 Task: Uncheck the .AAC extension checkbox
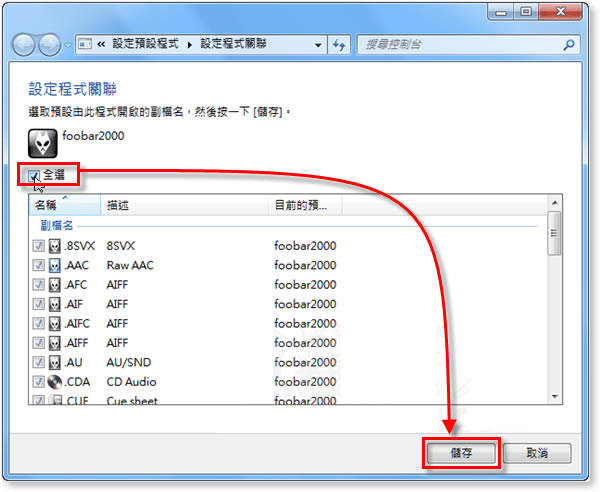coord(38,266)
